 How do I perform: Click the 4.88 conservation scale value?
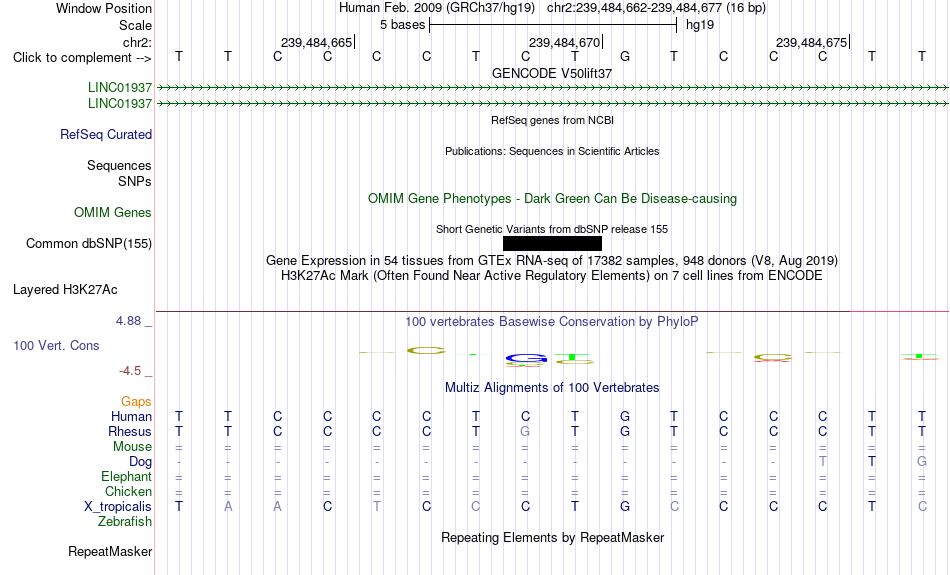click(x=128, y=321)
